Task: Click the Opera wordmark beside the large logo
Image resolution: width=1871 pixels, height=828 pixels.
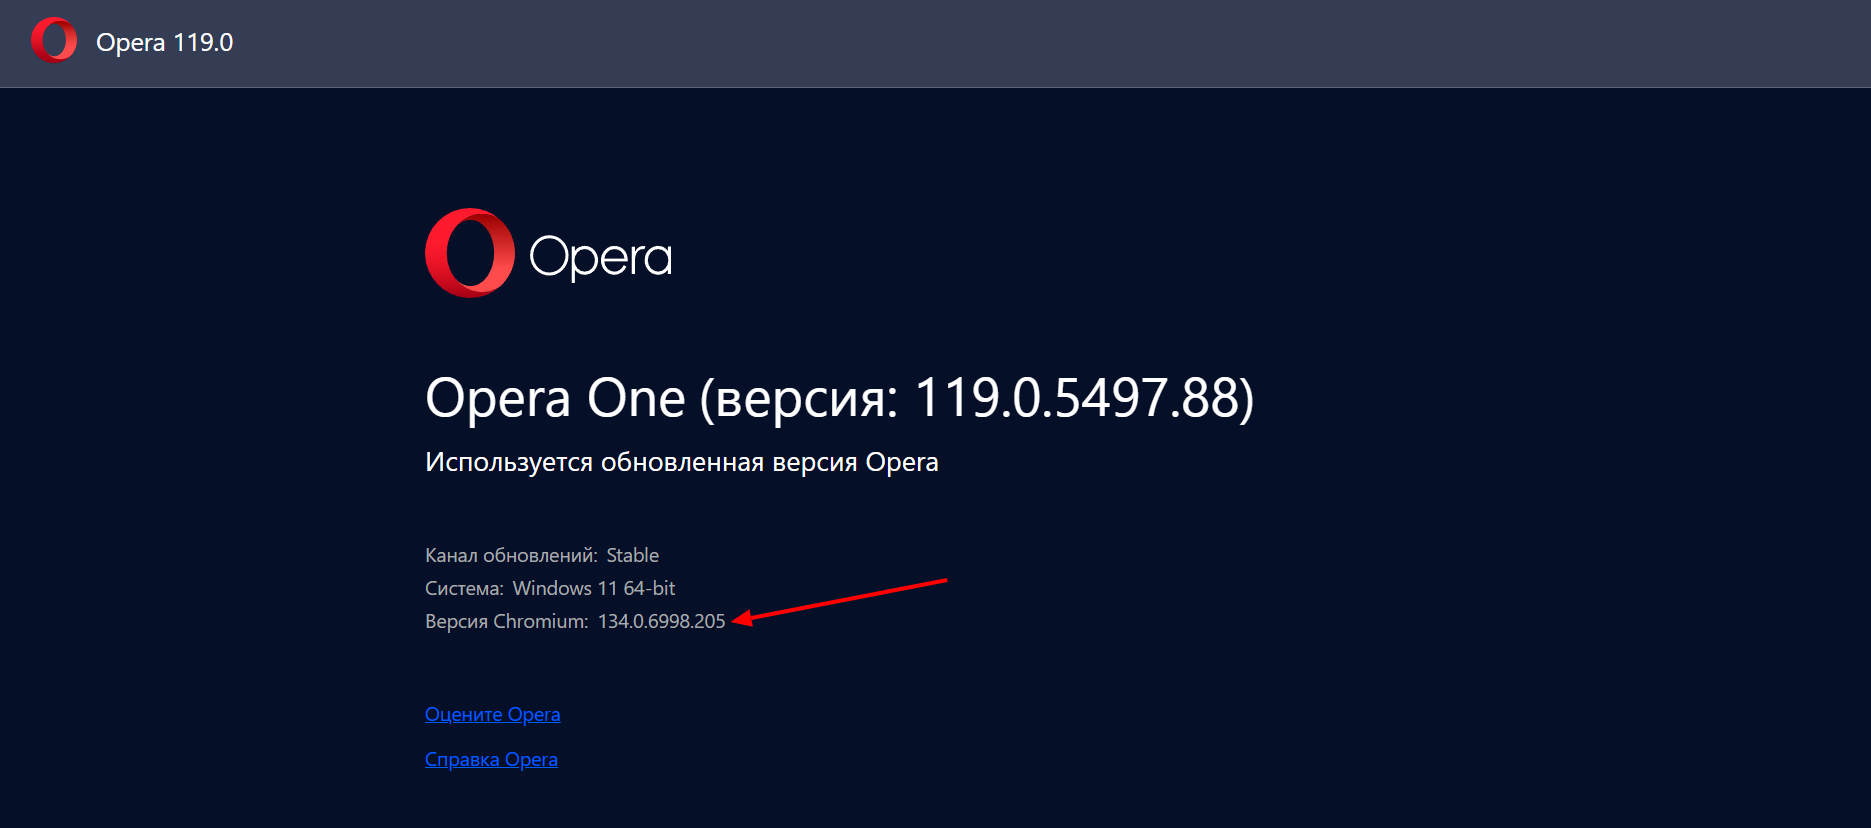Action: [x=600, y=257]
